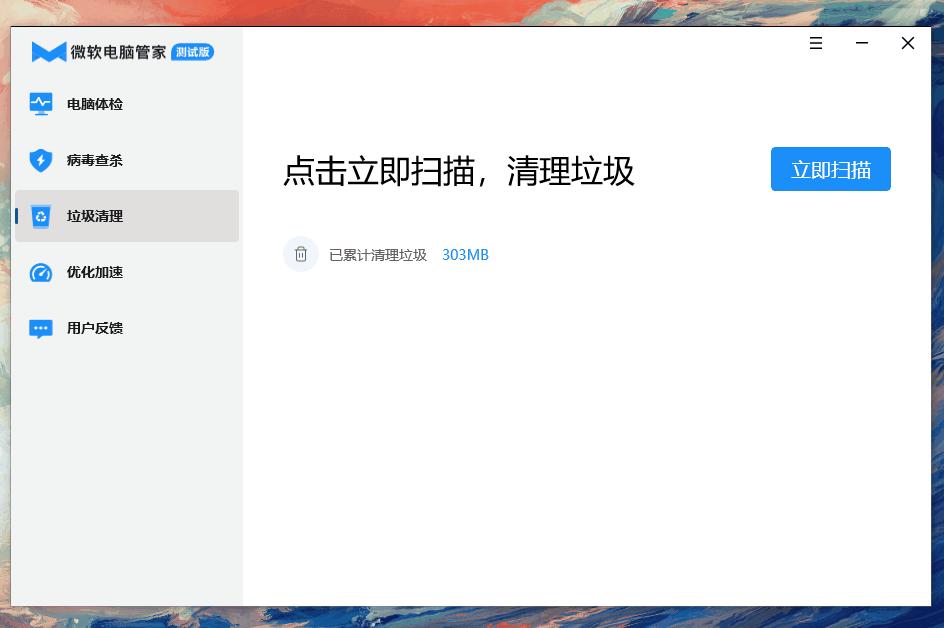Image resolution: width=944 pixels, height=628 pixels.
Task: Click the 优化加速 speedometer icon
Action: [41, 272]
